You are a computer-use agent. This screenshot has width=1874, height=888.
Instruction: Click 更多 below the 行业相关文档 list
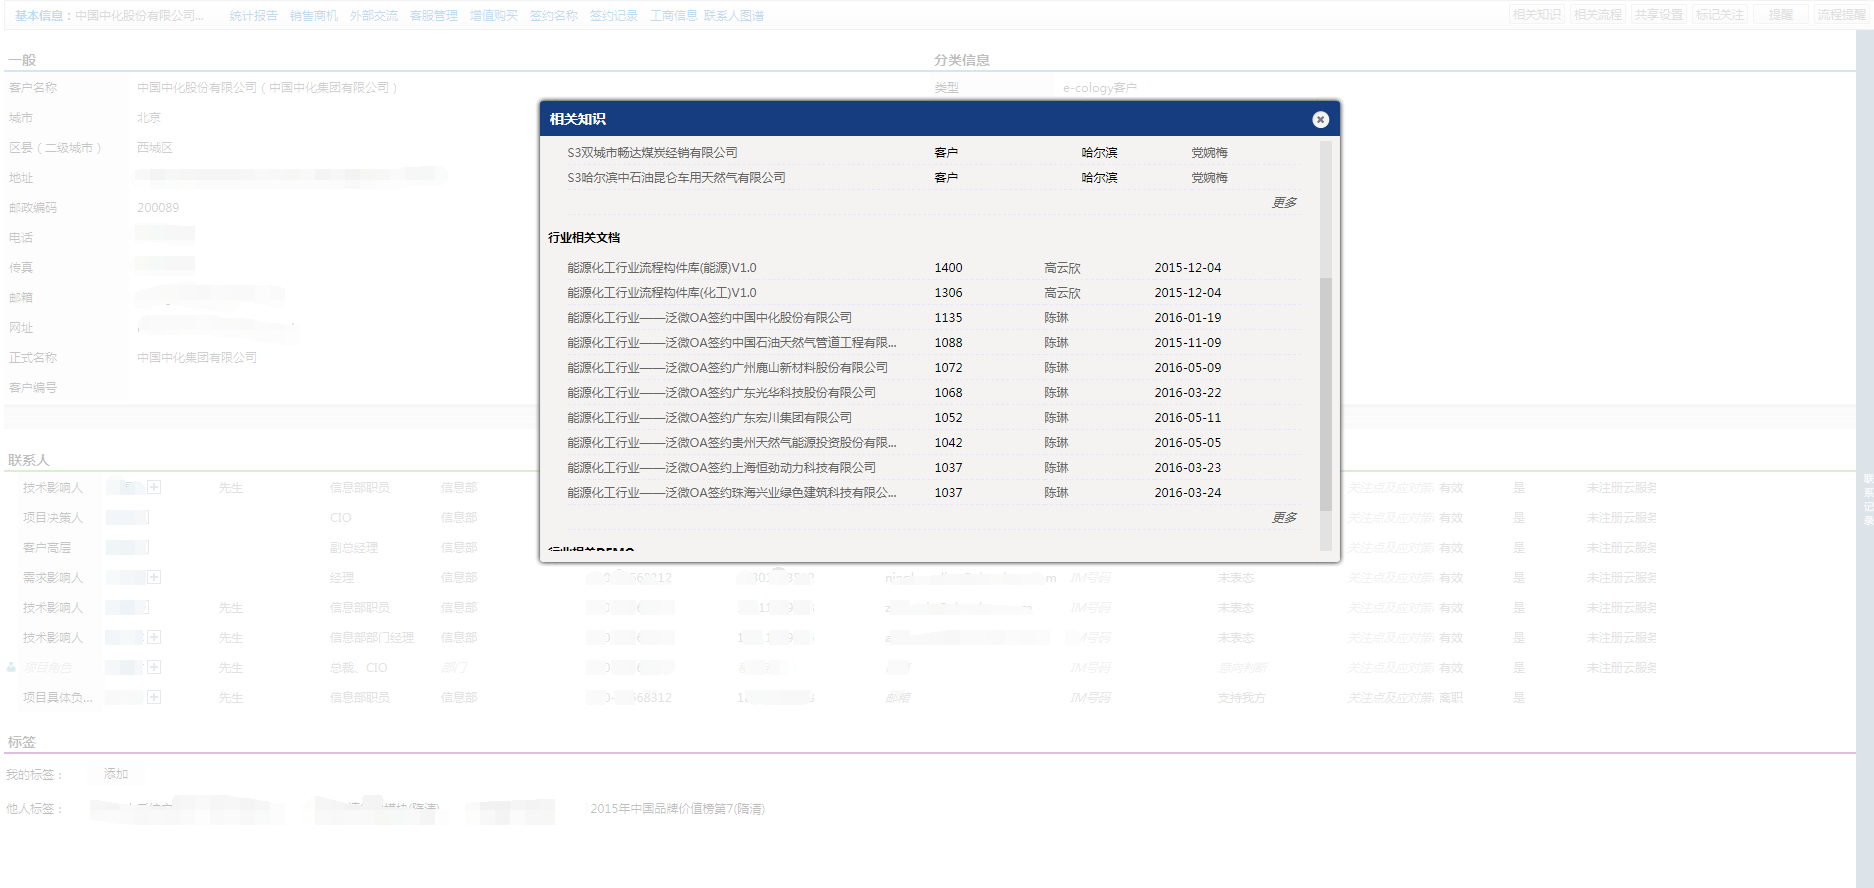(x=1284, y=518)
